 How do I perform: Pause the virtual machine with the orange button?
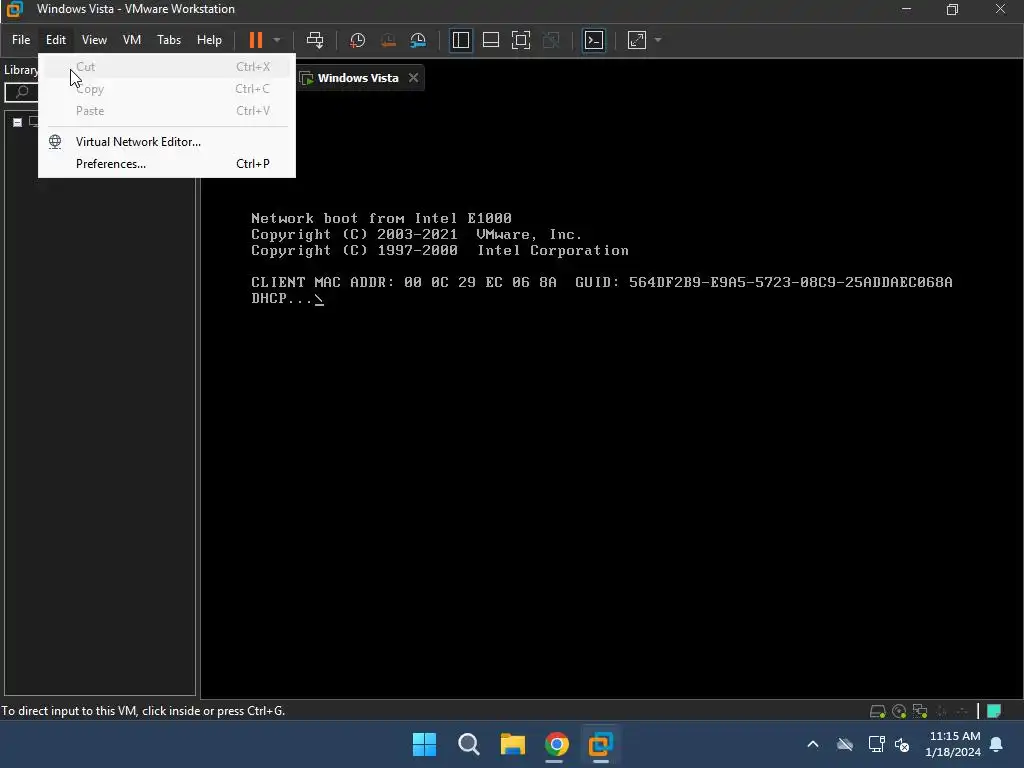coord(255,40)
